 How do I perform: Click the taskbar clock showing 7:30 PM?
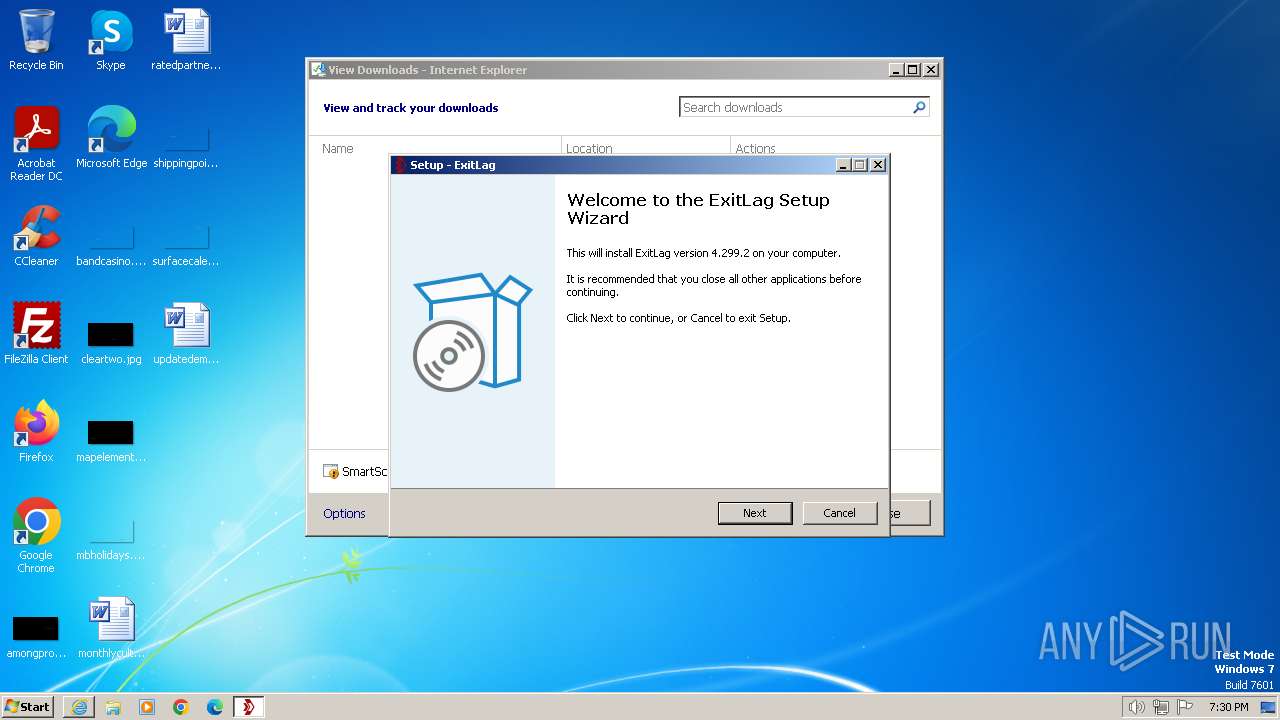[x=1228, y=707]
